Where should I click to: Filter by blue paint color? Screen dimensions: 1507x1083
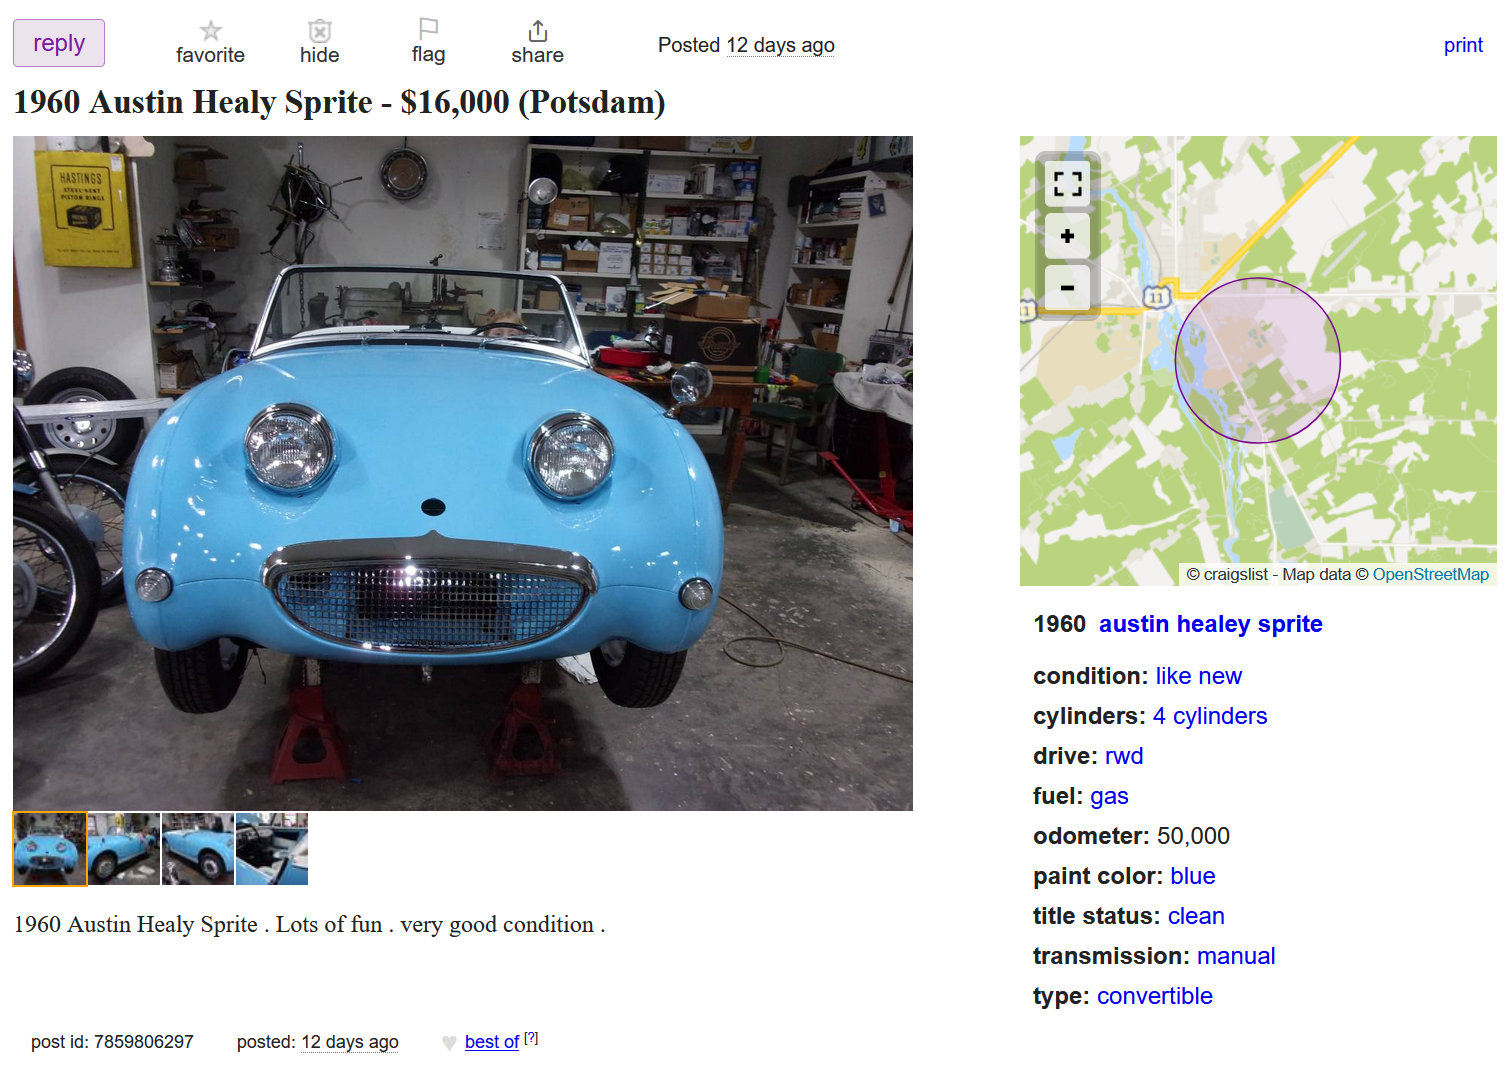1193,876
